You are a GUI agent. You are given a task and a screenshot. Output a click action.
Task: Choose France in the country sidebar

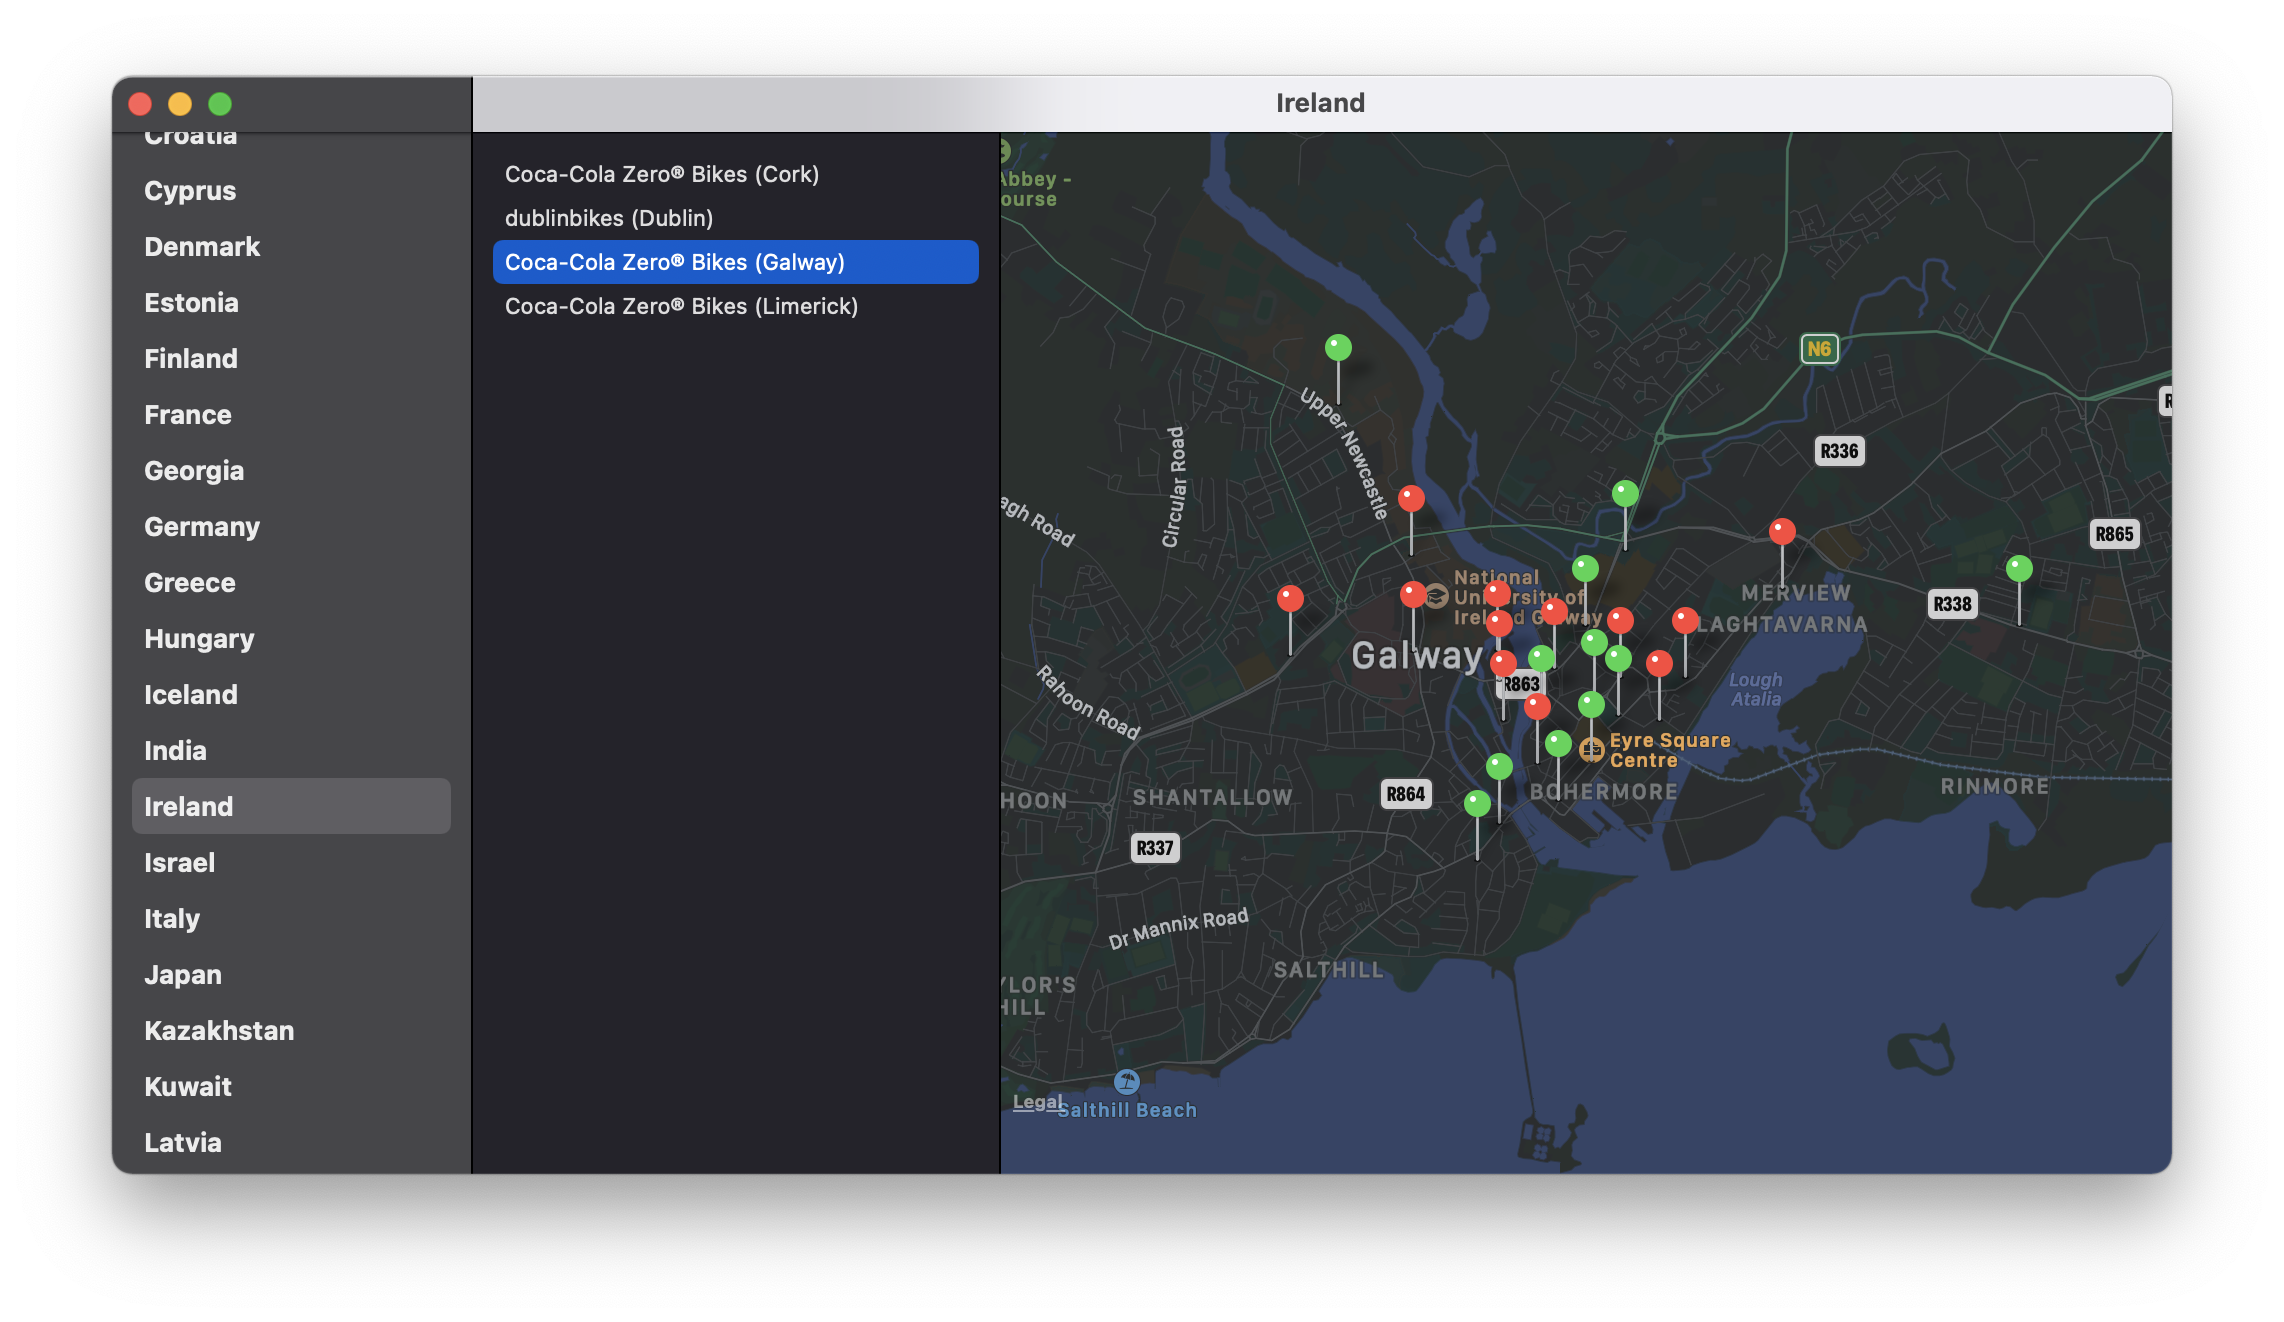click(291, 414)
